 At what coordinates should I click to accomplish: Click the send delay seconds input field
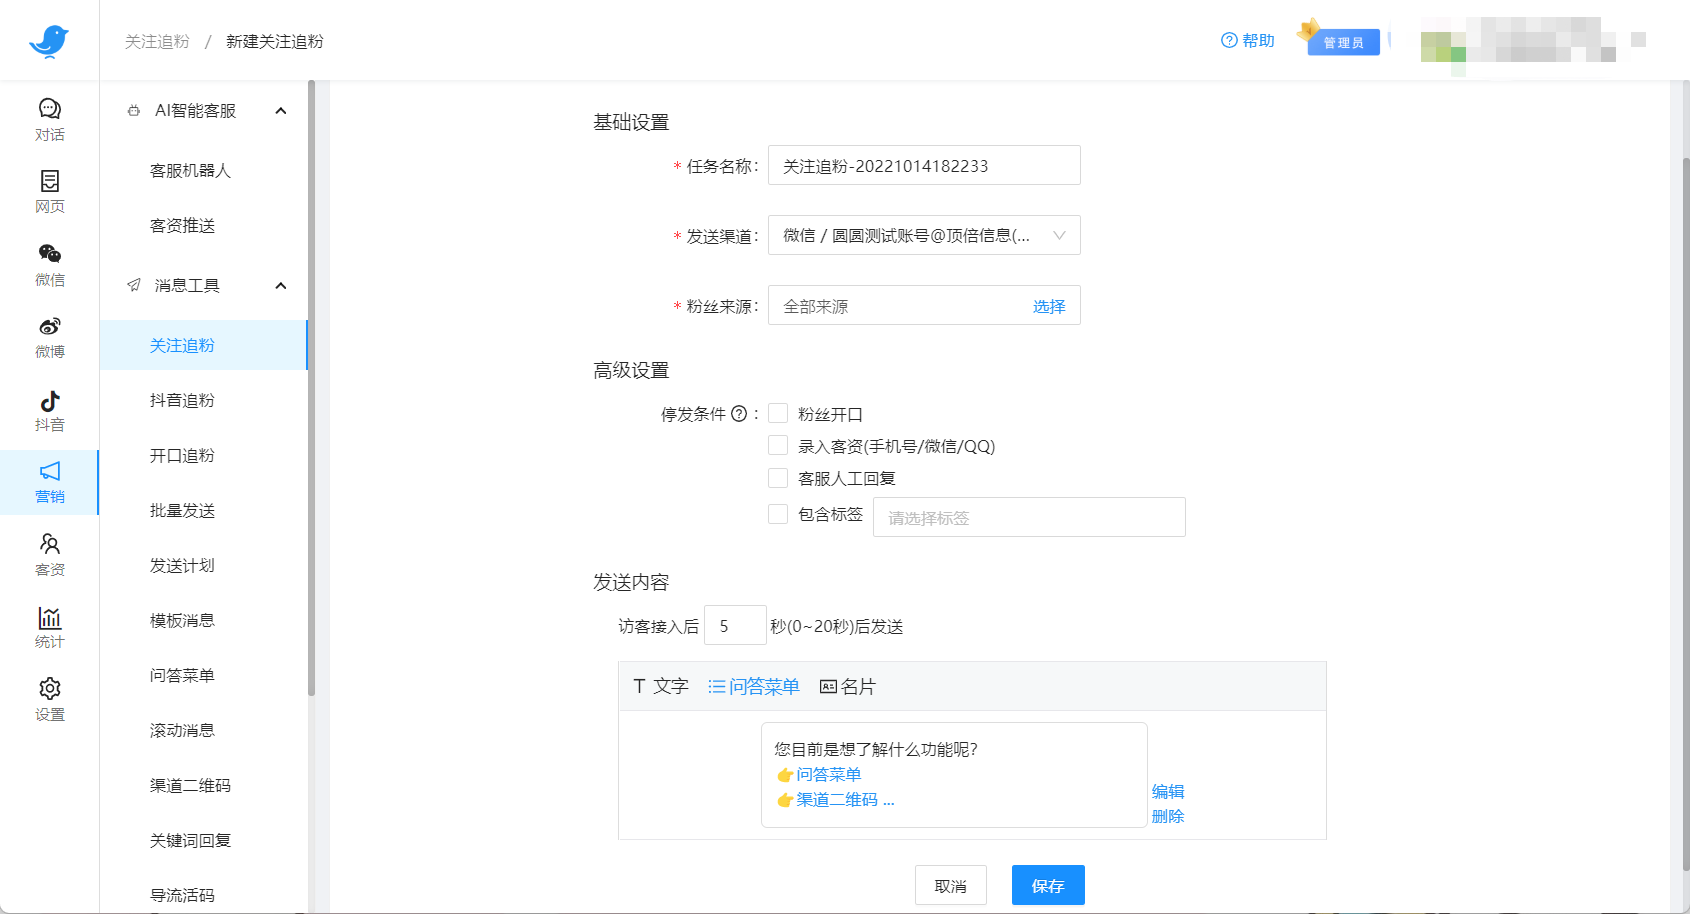735,625
